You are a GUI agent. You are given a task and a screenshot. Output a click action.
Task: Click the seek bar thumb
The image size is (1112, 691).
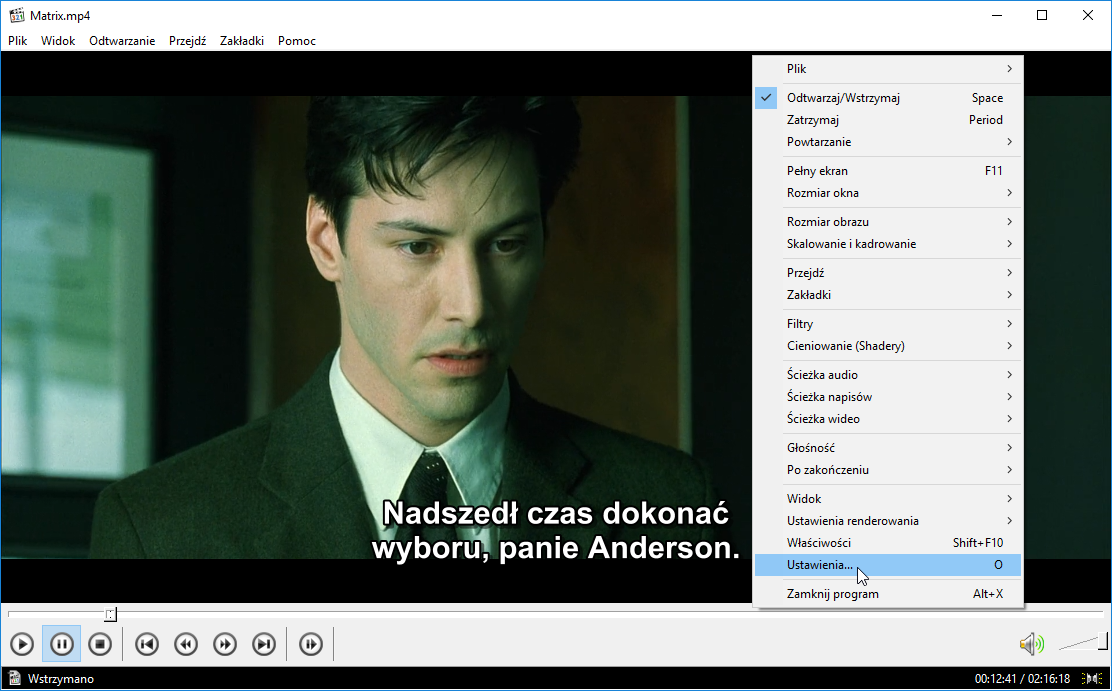(x=111, y=614)
